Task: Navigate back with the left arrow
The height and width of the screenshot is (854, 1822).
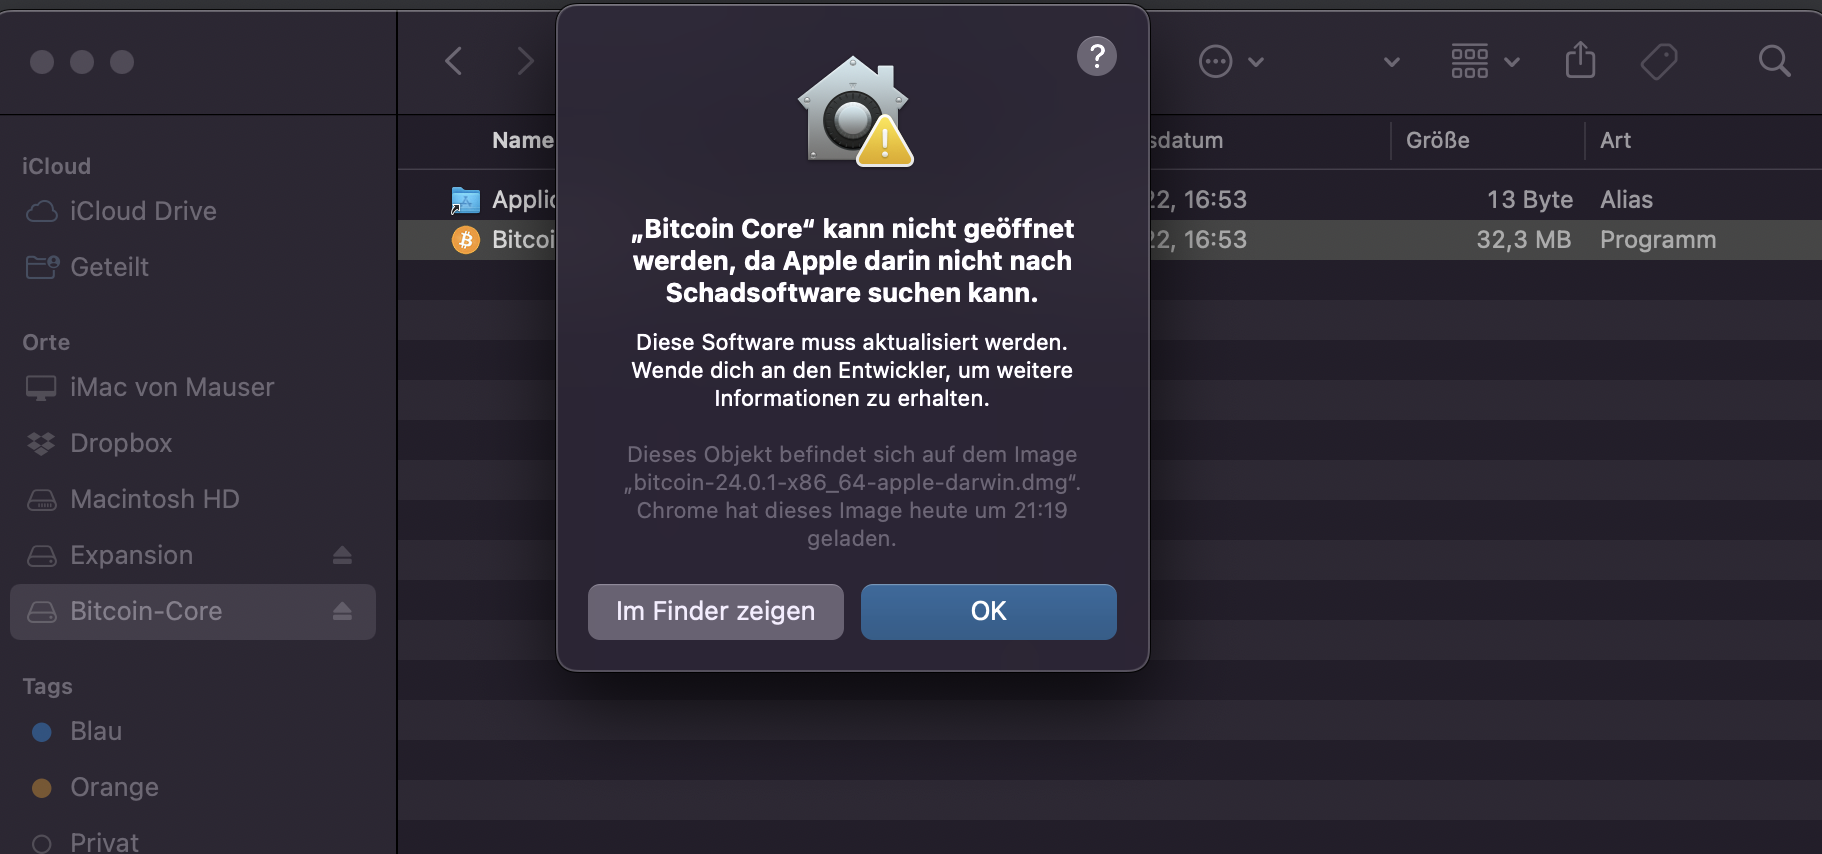Action: pyautogui.click(x=454, y=61)
